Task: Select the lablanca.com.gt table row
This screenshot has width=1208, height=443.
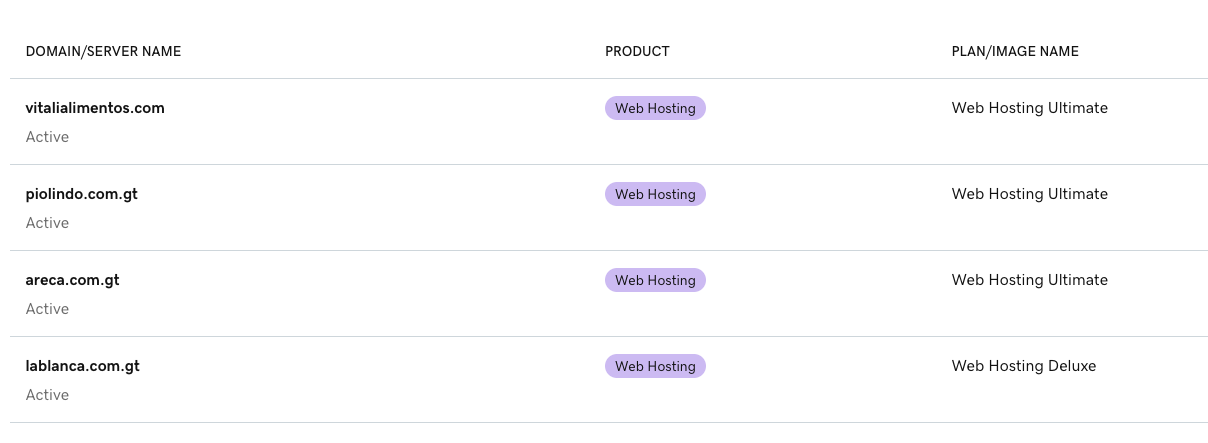Action: (x=609, y=380)
